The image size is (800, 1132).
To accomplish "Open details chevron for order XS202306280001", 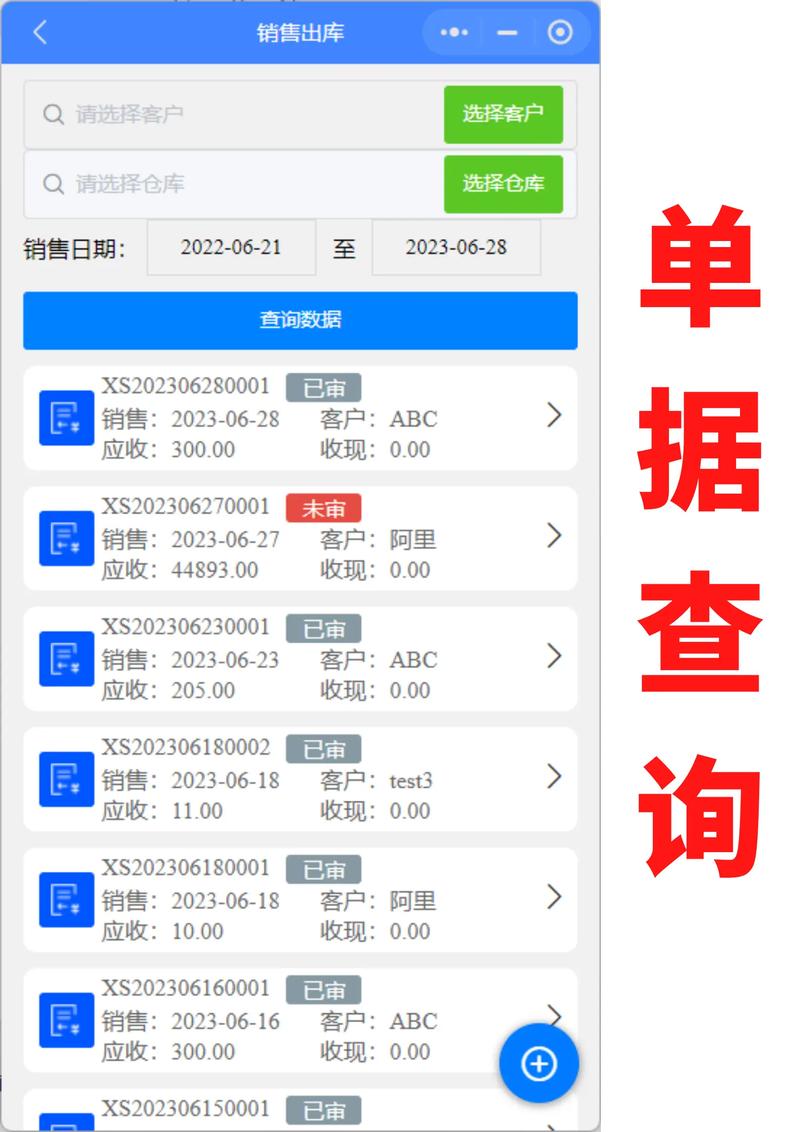I will point(554,415).
